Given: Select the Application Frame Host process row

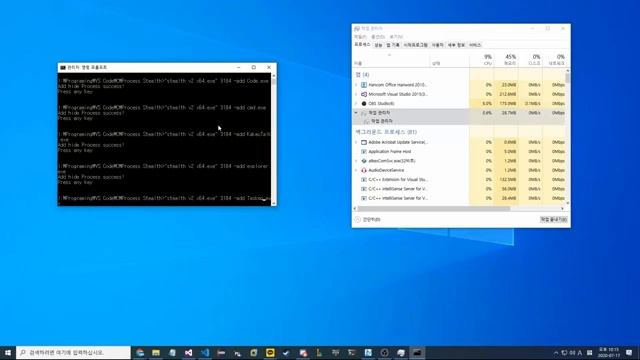Looking at the screenshot, I should pyautogui.click(x=459, y=152).
